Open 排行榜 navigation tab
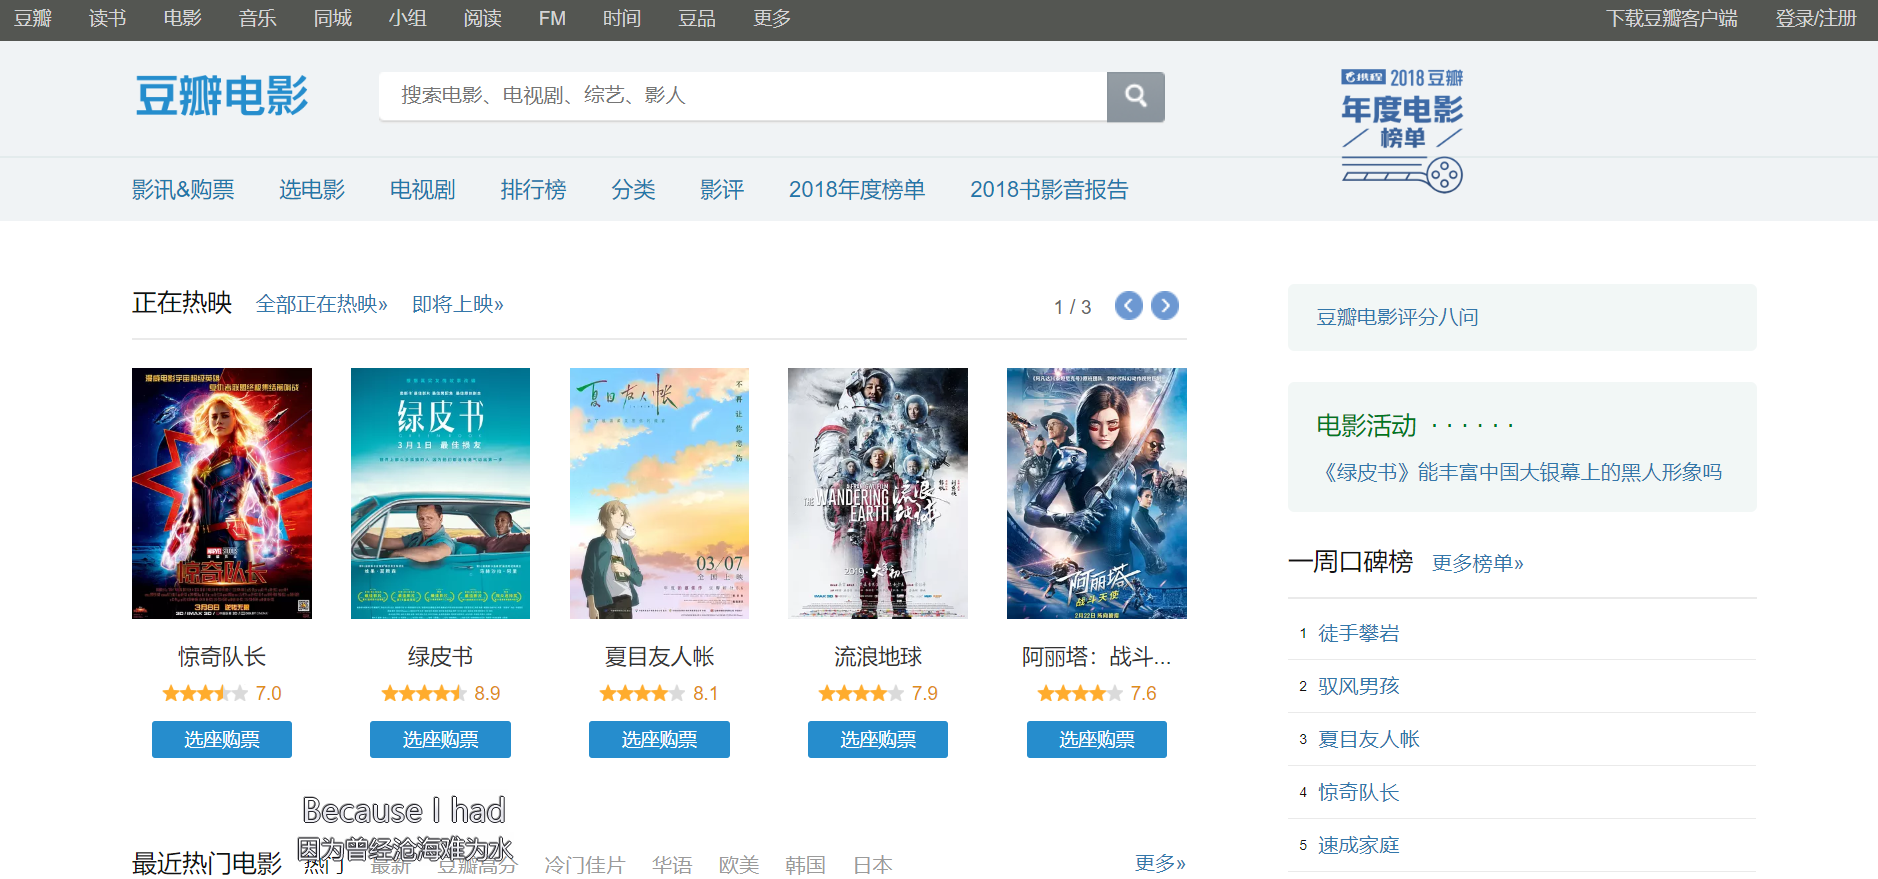This screenshot has width=1878, height=879. [534, 189]
